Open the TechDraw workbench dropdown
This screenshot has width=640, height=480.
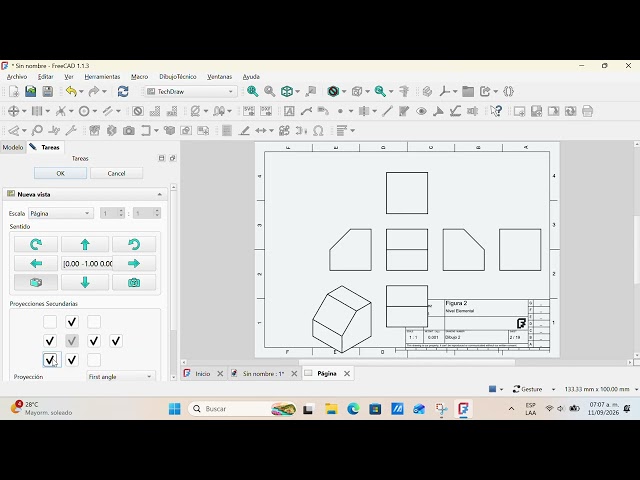191,91
